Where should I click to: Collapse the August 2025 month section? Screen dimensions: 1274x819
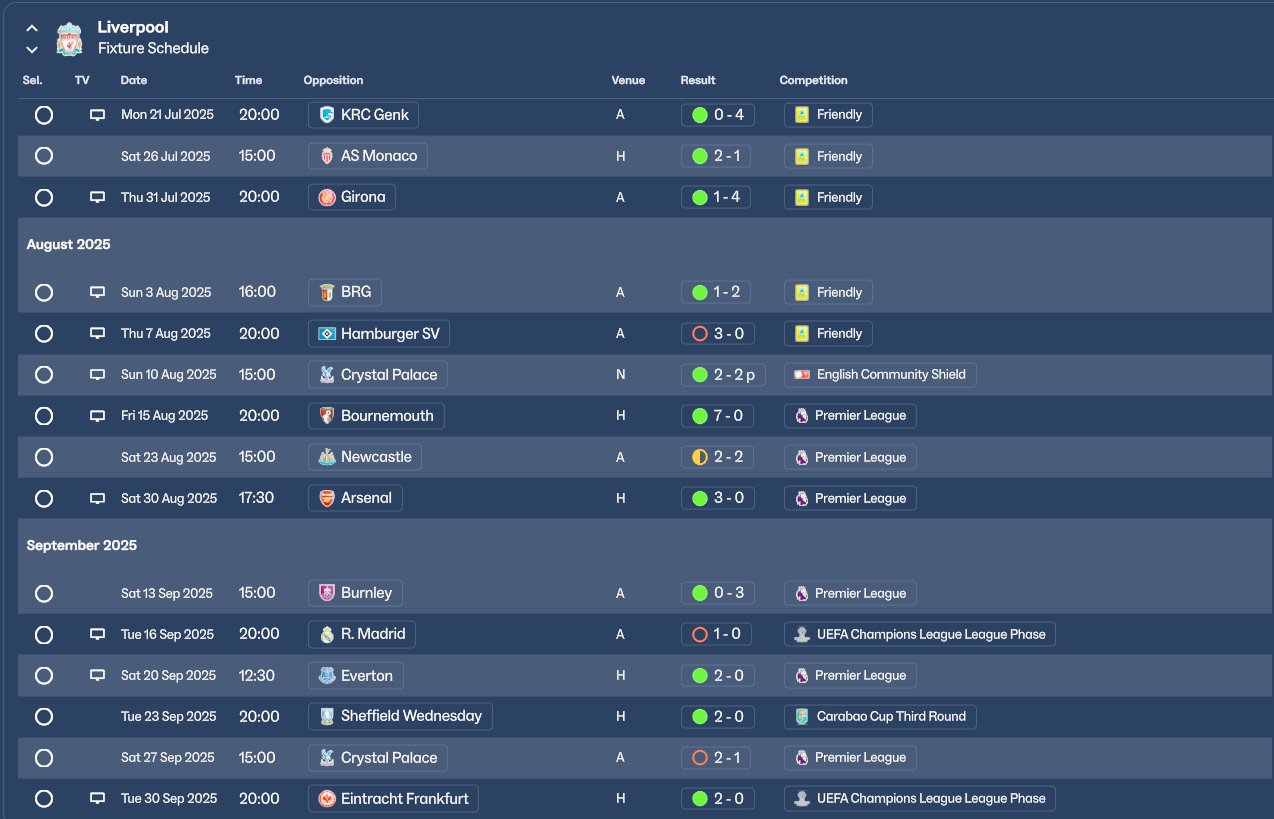pos(68,245)
